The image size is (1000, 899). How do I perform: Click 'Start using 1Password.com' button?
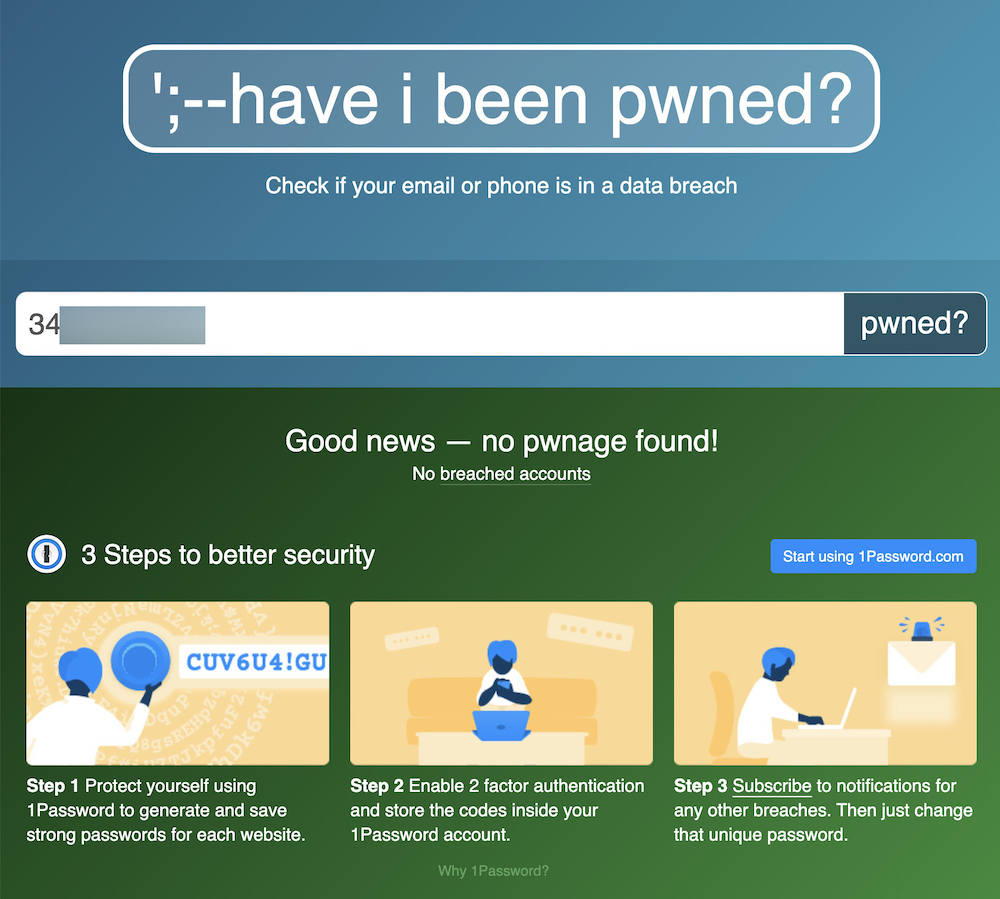tap(873, 556)
